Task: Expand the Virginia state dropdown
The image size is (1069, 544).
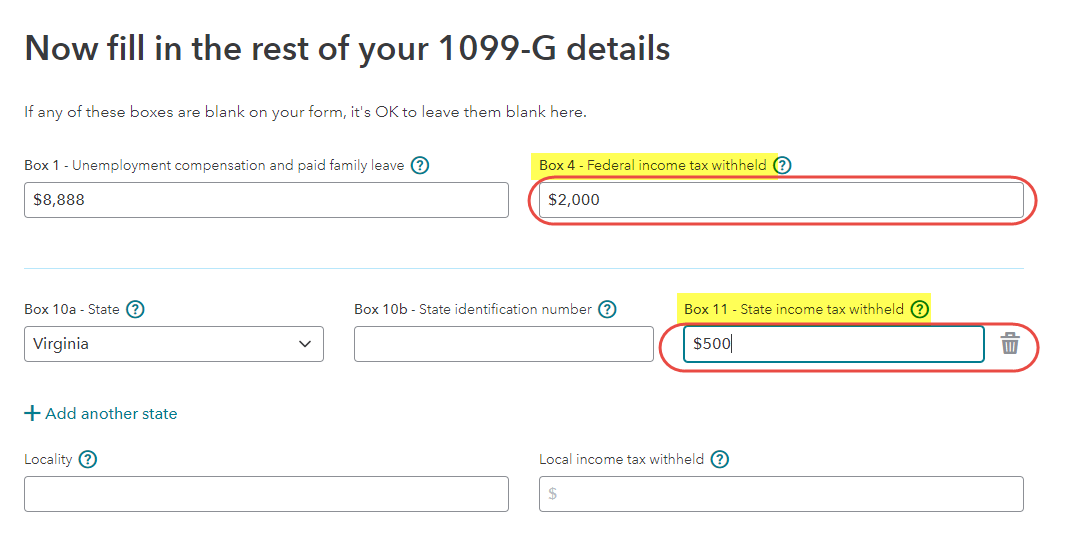Action: coord(174,344)
